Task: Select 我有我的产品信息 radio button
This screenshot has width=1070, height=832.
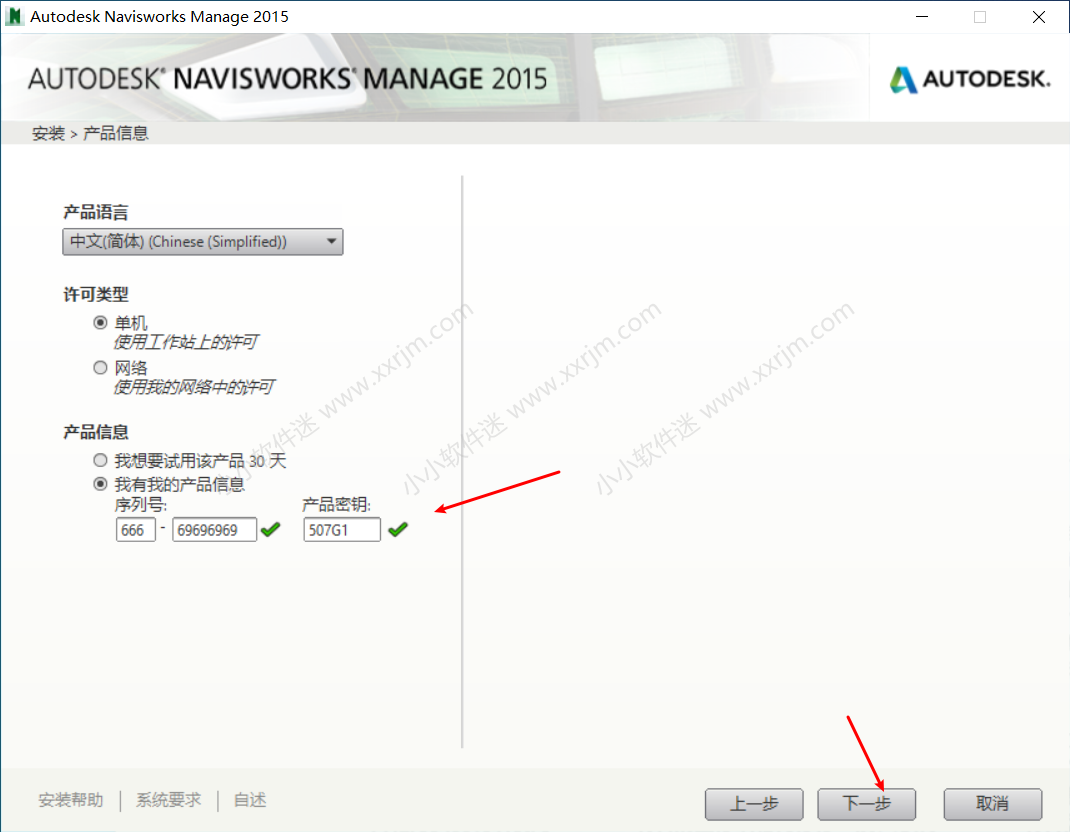Action: pyautogui.click(x=100, y=484)
